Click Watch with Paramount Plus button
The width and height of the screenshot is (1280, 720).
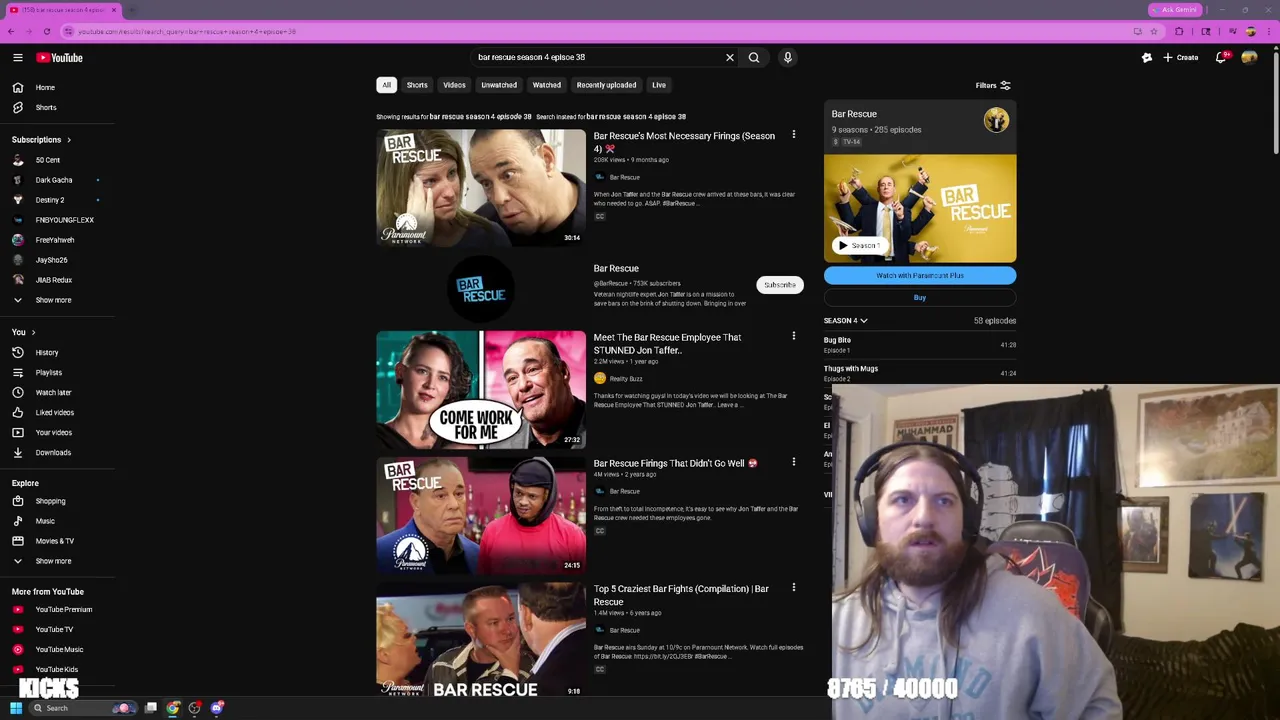pyautogui.click(x=920, y=276)
